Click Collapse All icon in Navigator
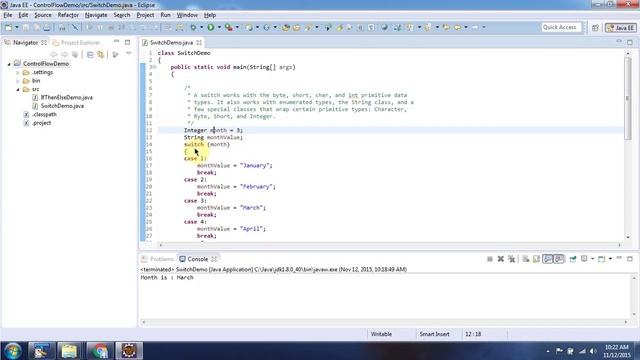640x360 pixels. coord(90,54)
